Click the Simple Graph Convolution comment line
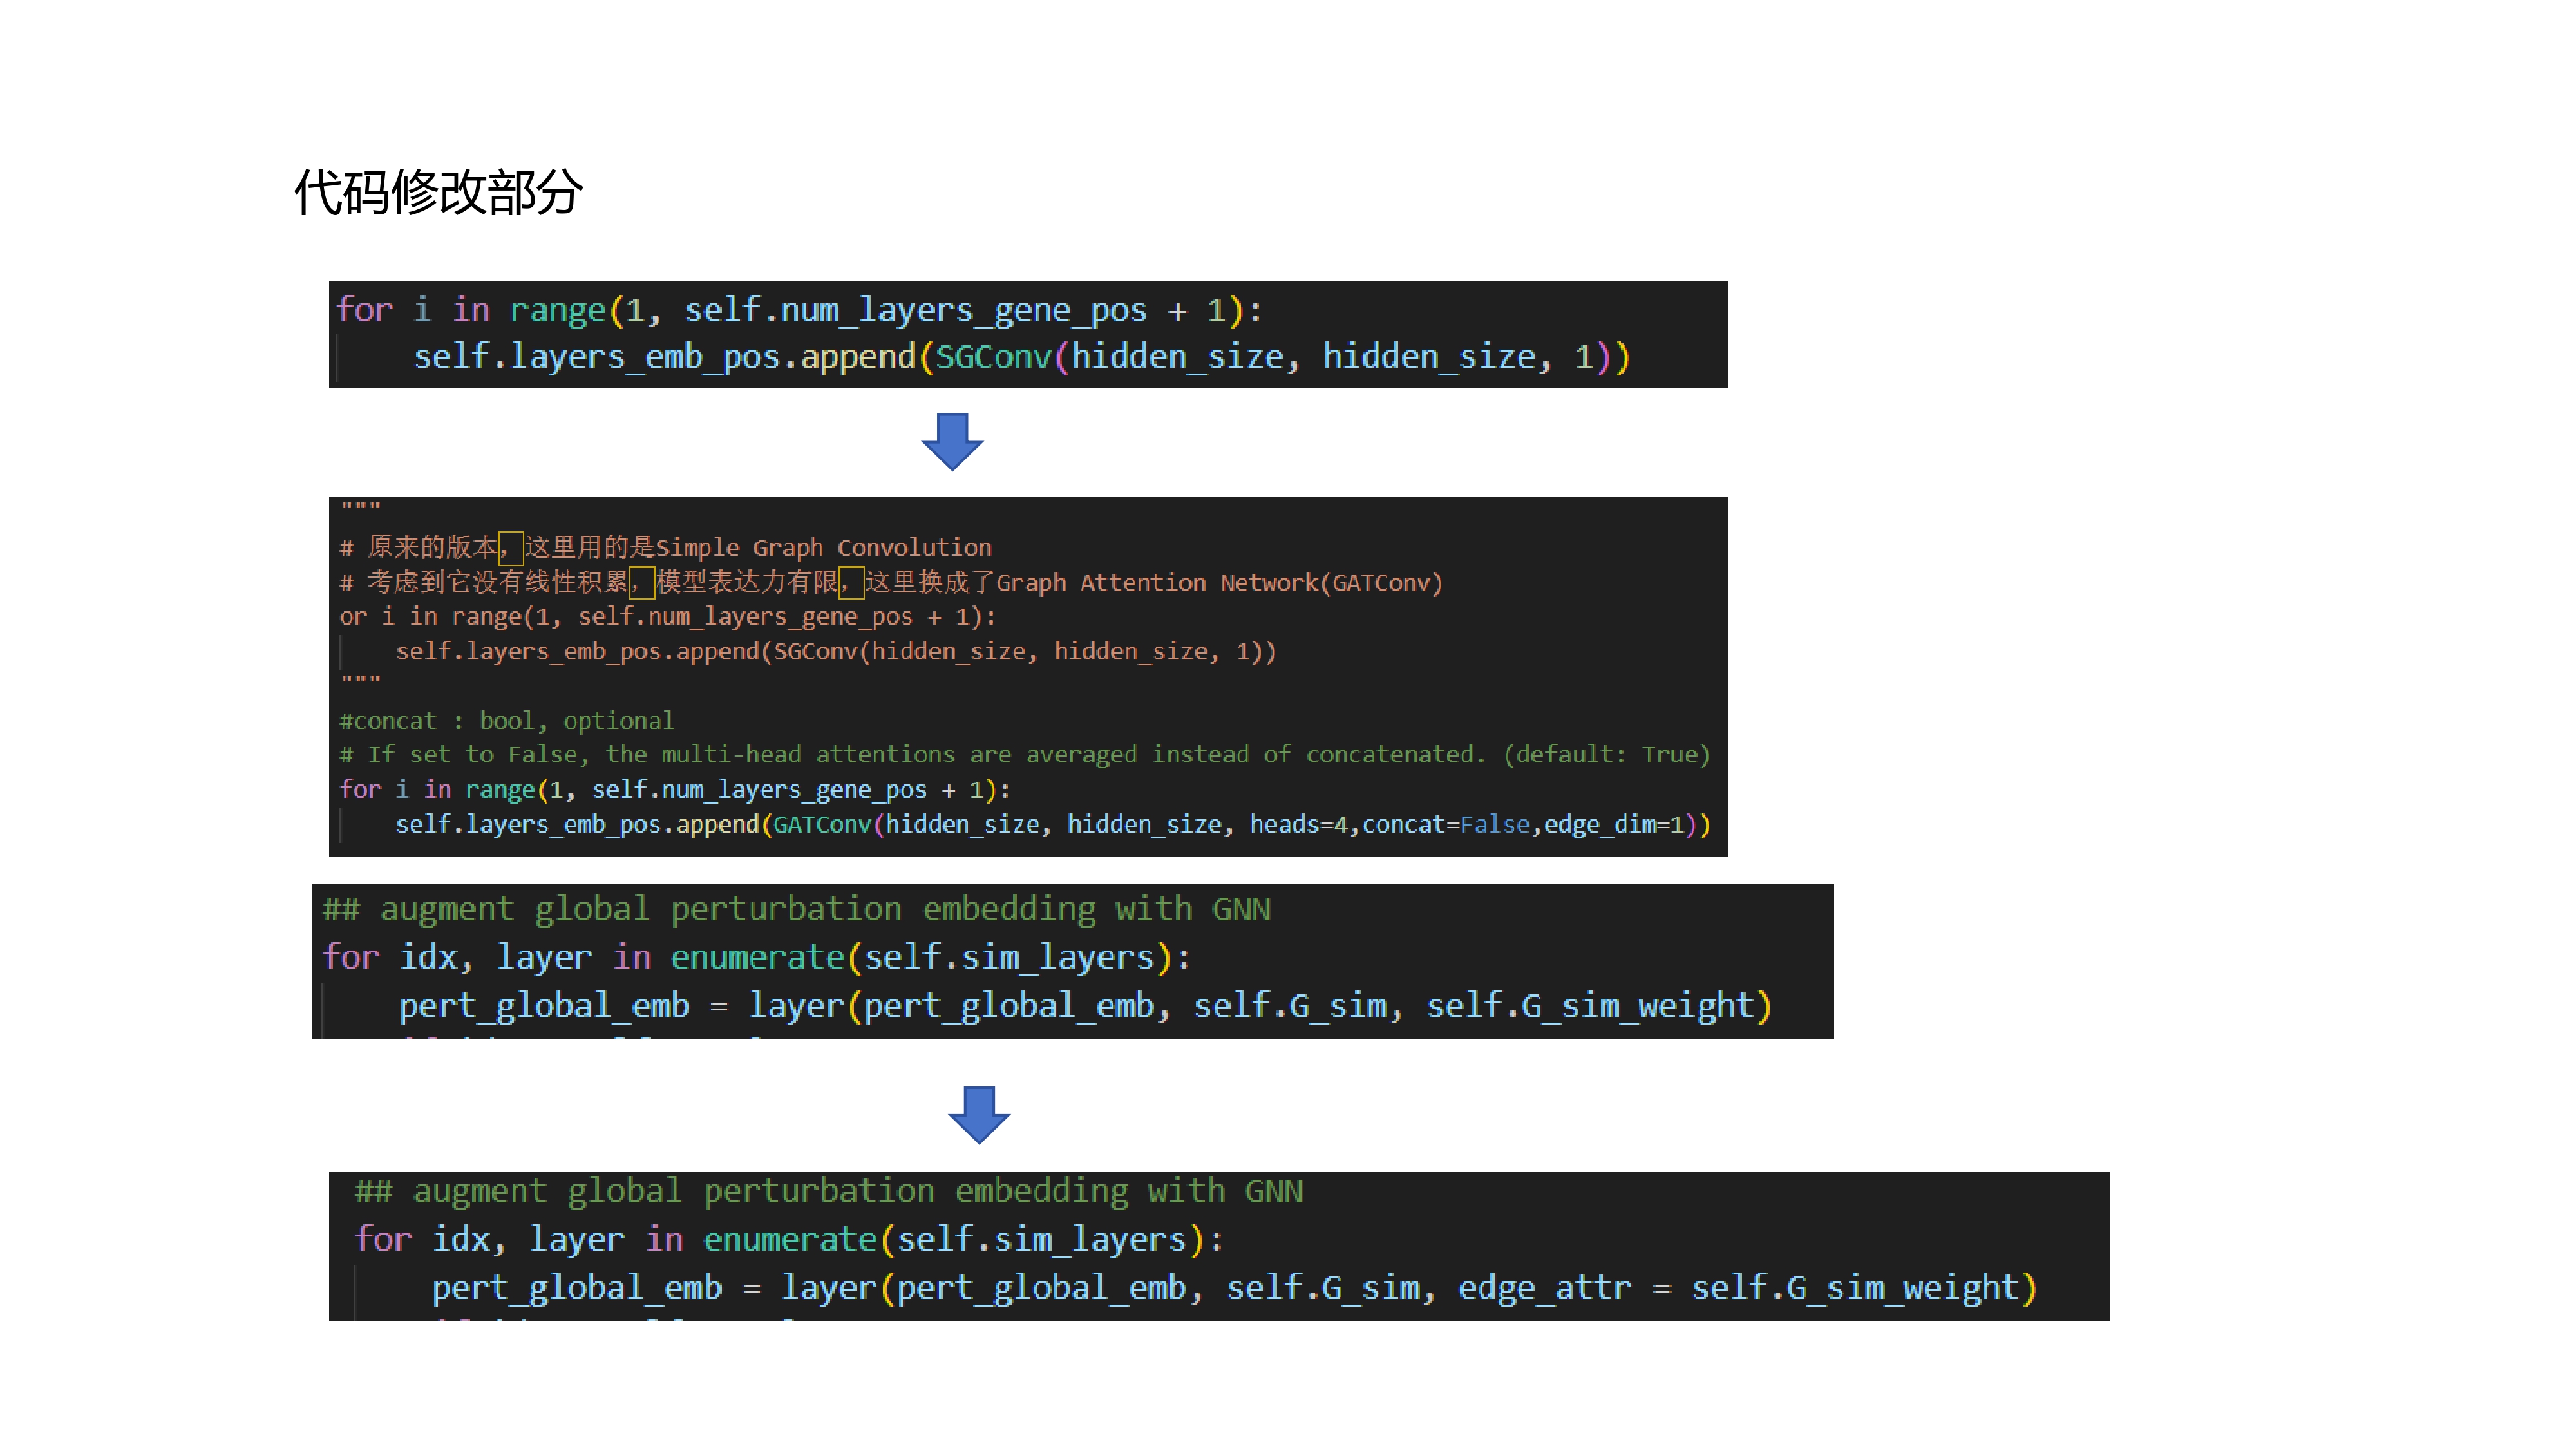This screenshot has height=1449, width=2576. point(665,547)
